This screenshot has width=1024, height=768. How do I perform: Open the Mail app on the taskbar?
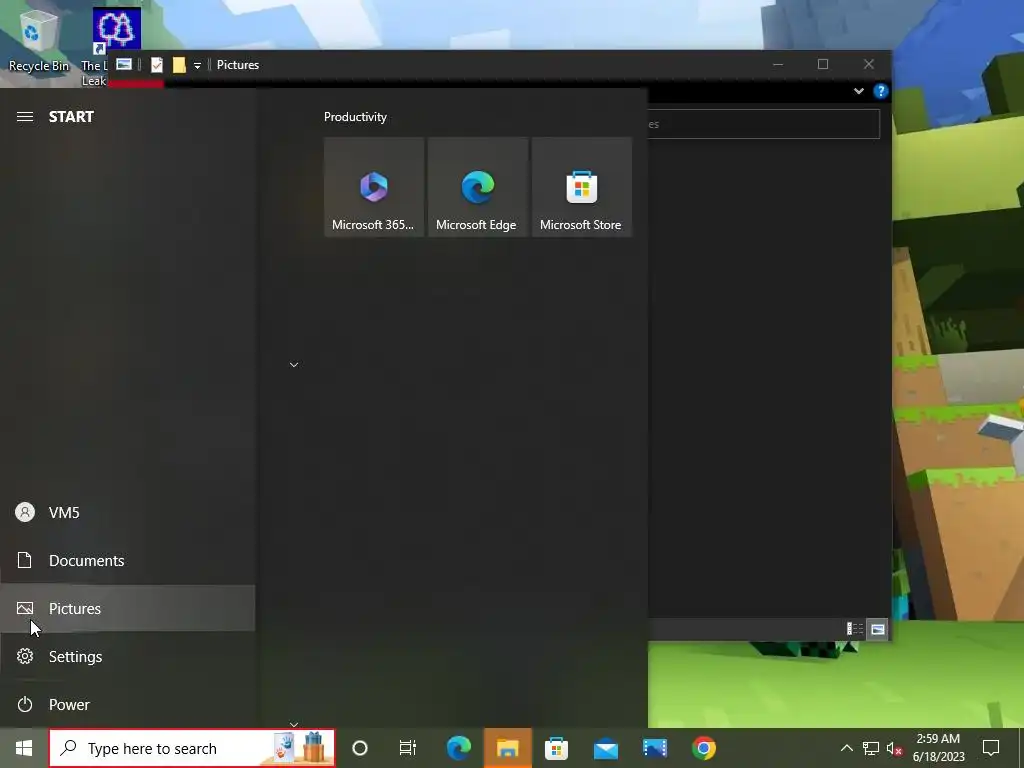click(x=605, y=748)
